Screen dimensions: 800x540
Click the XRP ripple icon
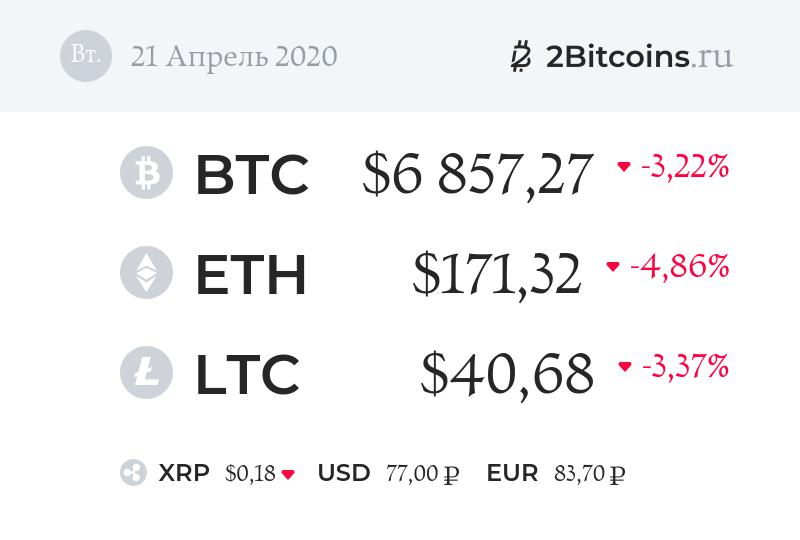[133, 473]
